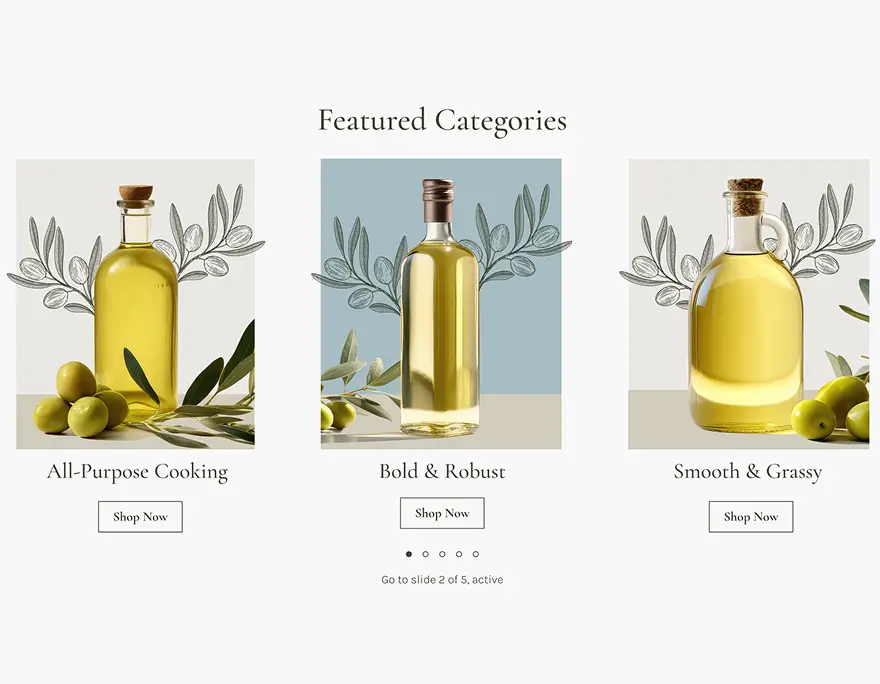880x684 pixels.
Task: Go to slide 2 using second dot
Action: (x=425, y=554)
